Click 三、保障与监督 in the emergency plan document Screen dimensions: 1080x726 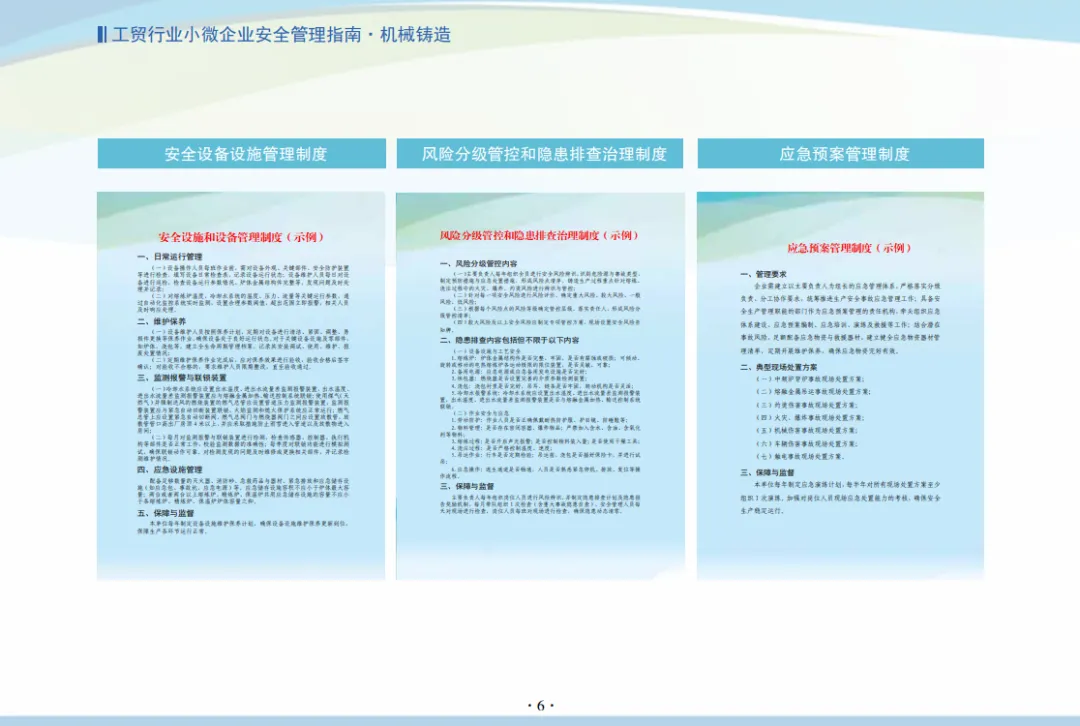tap(767, 473)
